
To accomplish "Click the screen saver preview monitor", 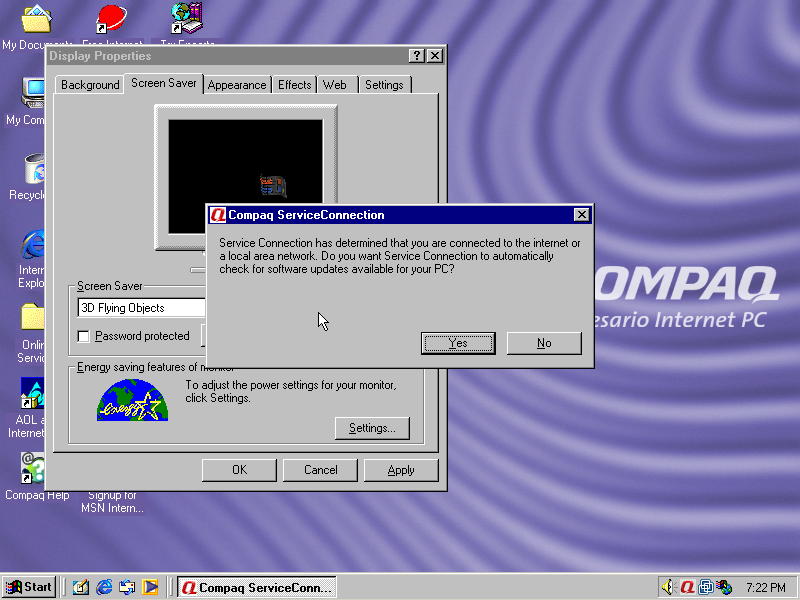I will [x=246, y=178].
